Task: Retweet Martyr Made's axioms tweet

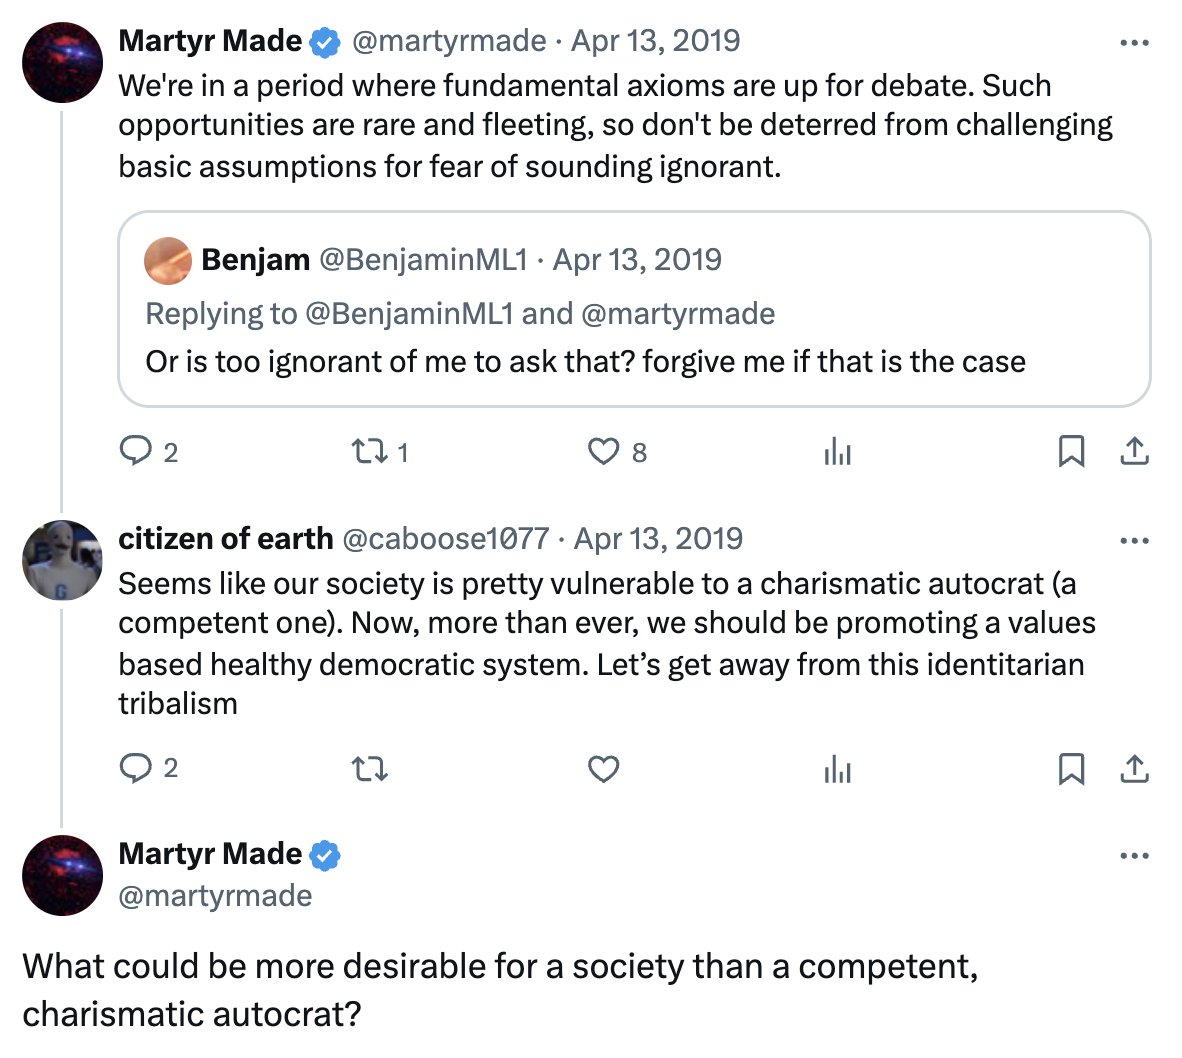Action: [x=370, y=452]
